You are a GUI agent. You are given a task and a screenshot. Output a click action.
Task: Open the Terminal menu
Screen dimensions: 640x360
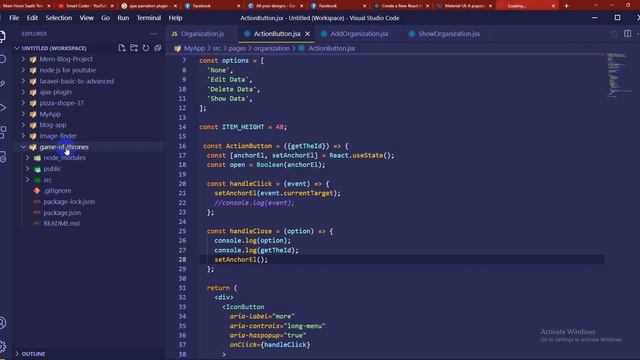point(149,18)
